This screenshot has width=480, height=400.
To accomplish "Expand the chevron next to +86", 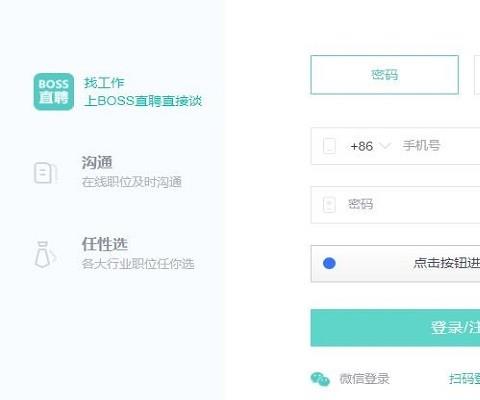I will point(385,146).
